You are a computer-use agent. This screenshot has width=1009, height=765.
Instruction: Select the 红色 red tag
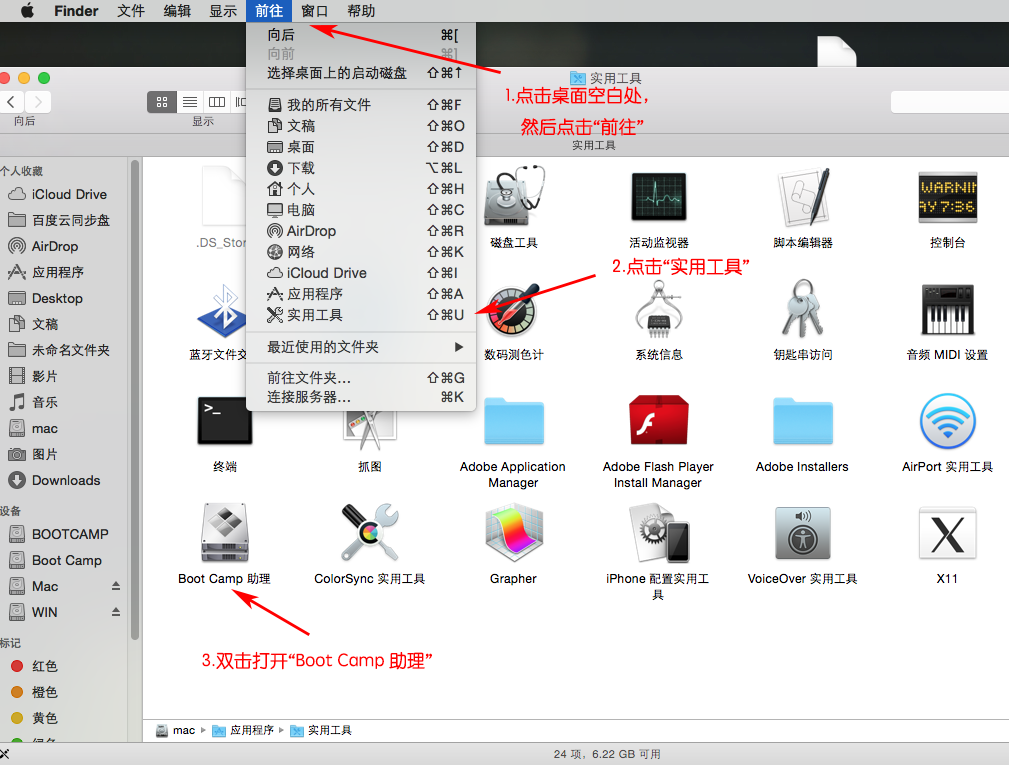64,666
